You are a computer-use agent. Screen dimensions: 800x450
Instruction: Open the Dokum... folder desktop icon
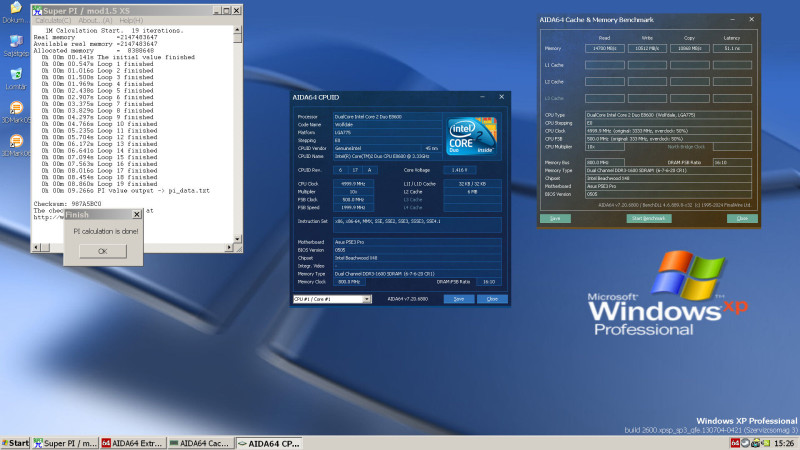pyautogui.click(x=15, y=12)
